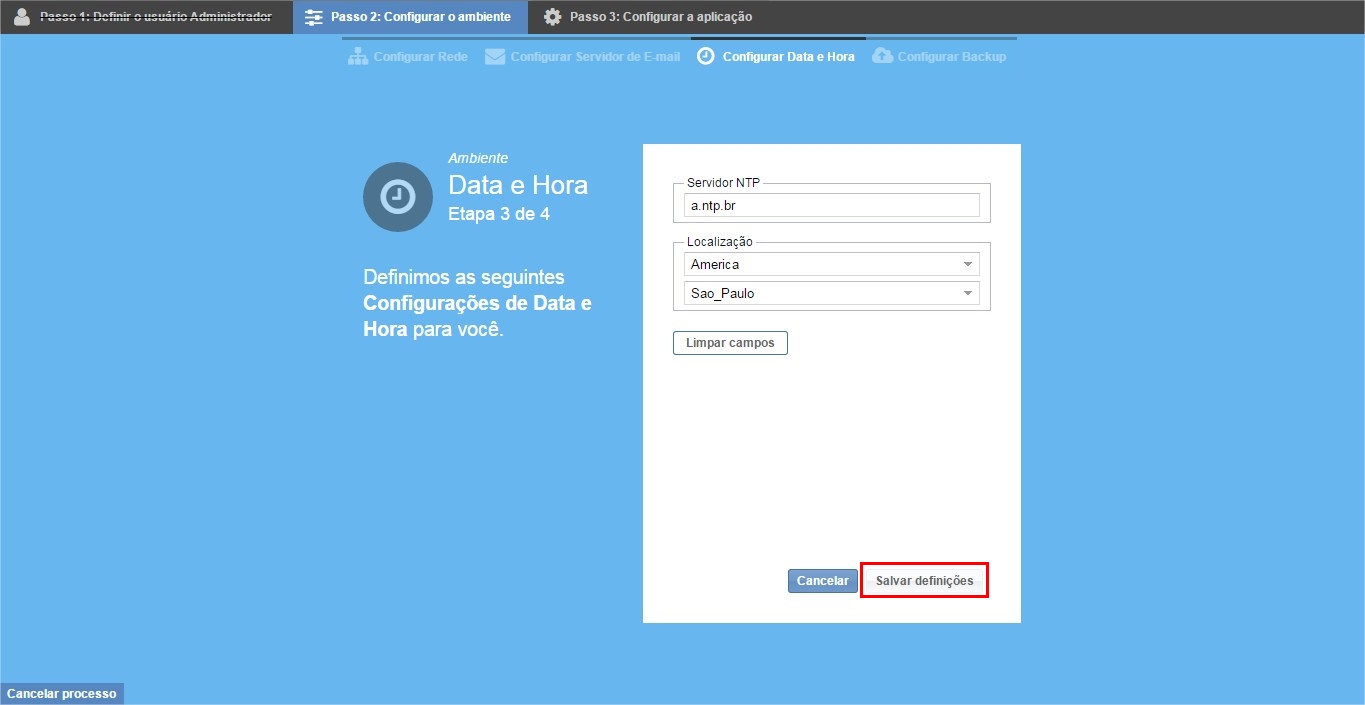Open the America region dropdown
The height and width of the screenshot is (705, 1365).
click(831, 265)
